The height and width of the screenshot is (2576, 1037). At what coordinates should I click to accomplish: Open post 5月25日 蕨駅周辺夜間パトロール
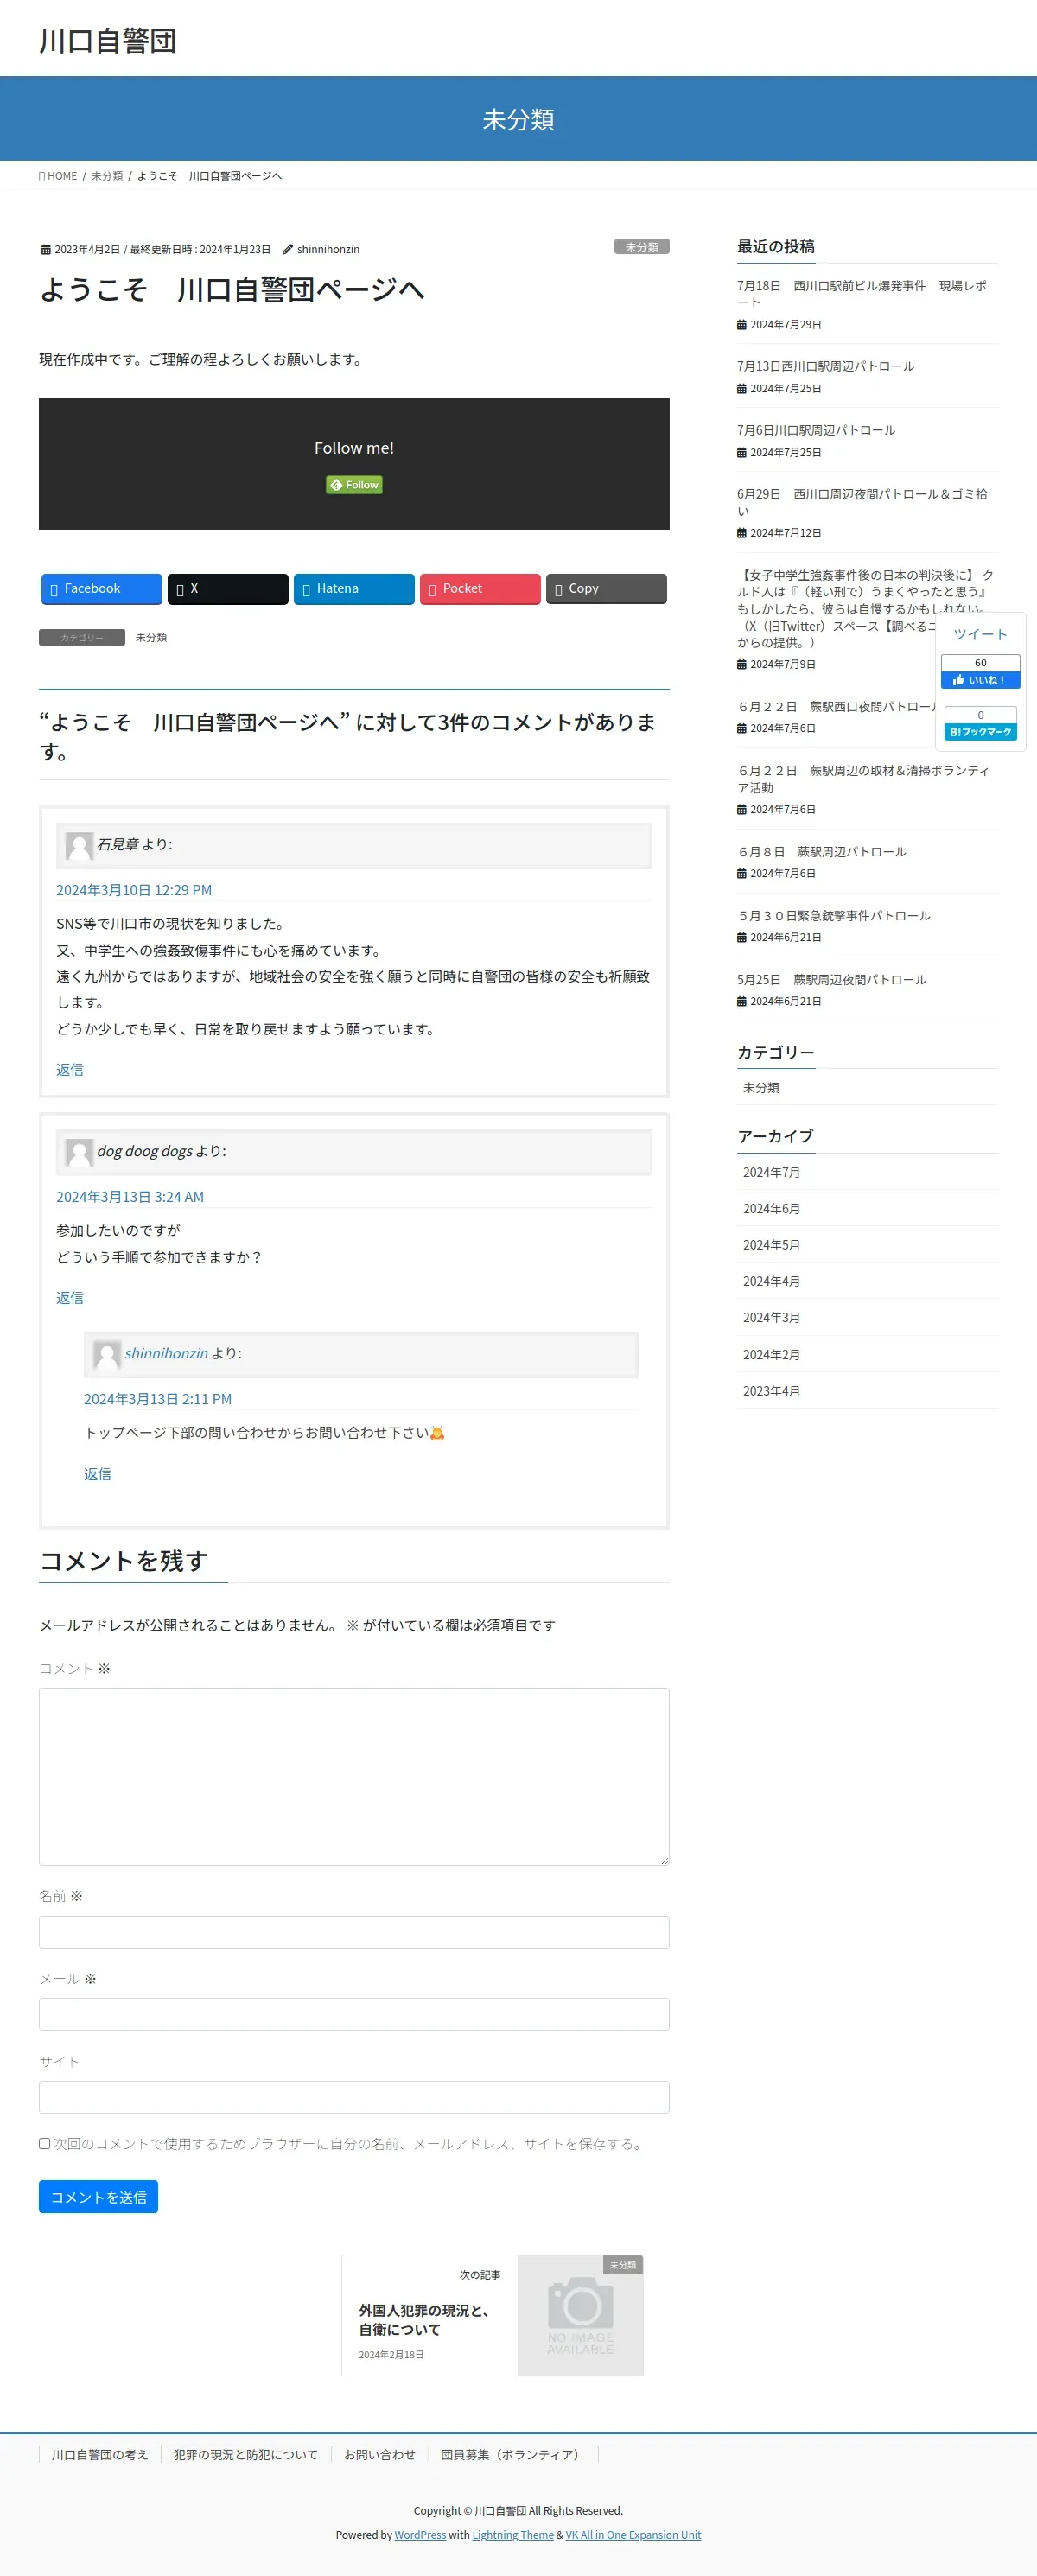[831, 980]
